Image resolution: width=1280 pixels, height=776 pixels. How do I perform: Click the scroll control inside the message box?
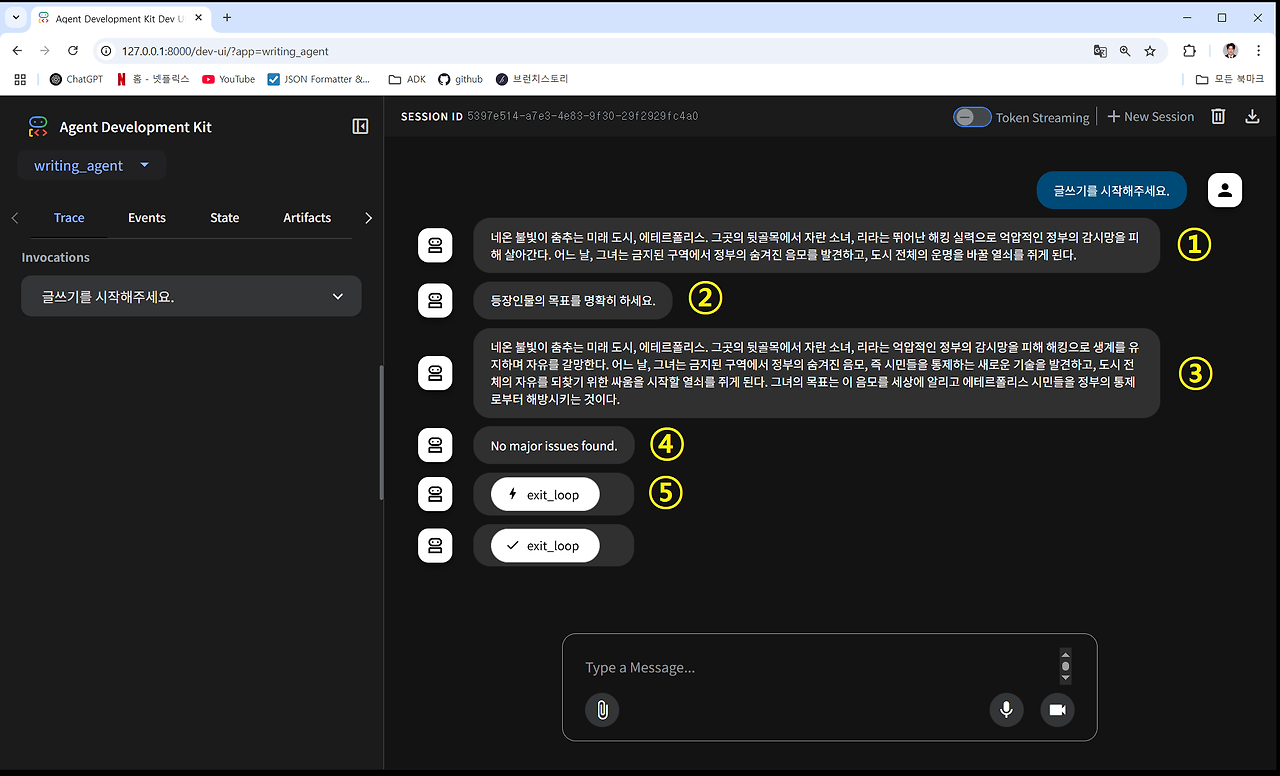click(x=1065, y=666)
